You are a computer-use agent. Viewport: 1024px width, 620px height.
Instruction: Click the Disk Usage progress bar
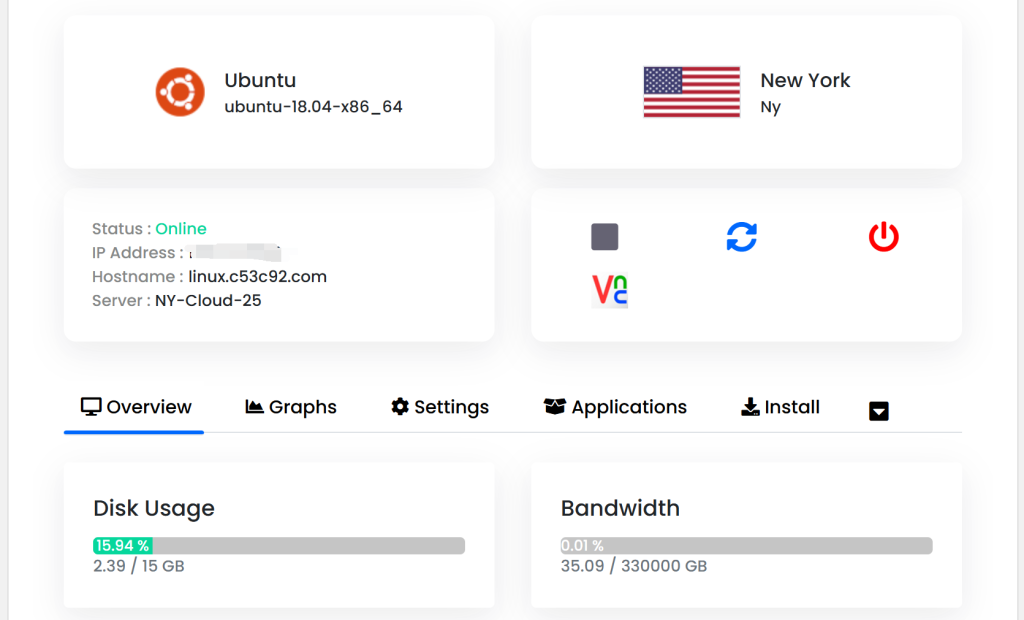pos(279,546)
